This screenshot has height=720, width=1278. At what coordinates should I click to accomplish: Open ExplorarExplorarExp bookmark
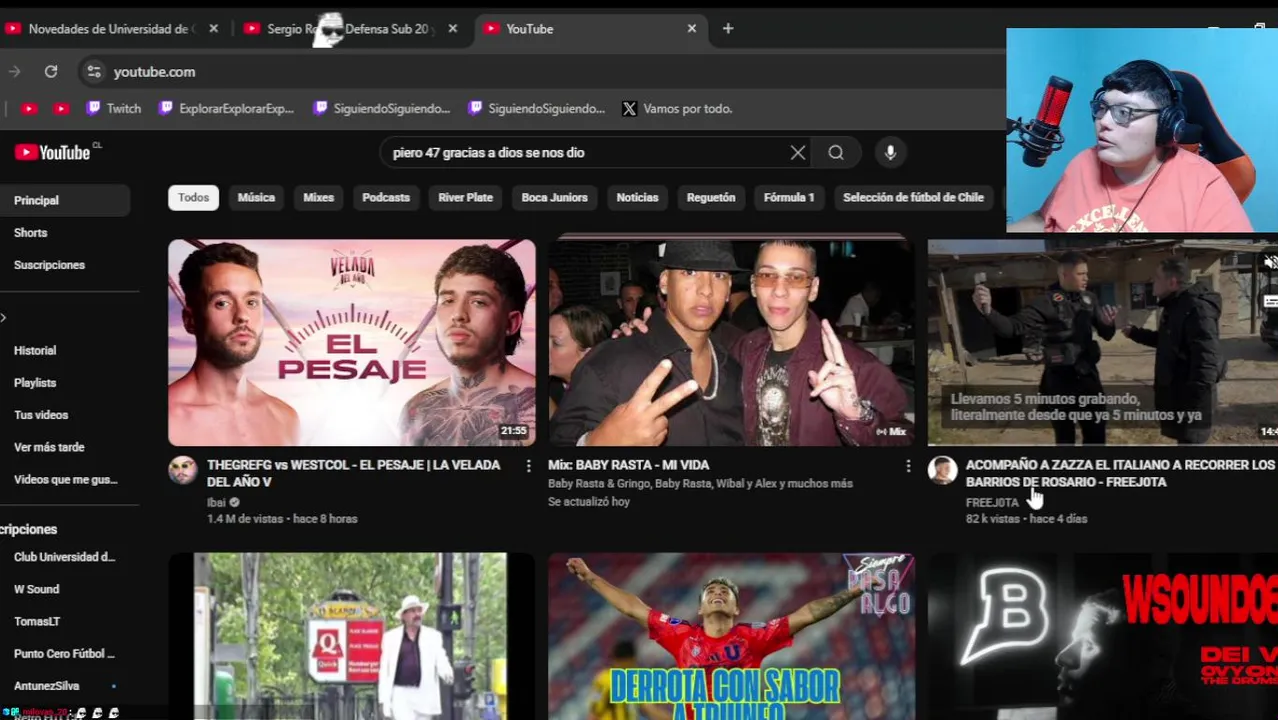click(226, 109)
